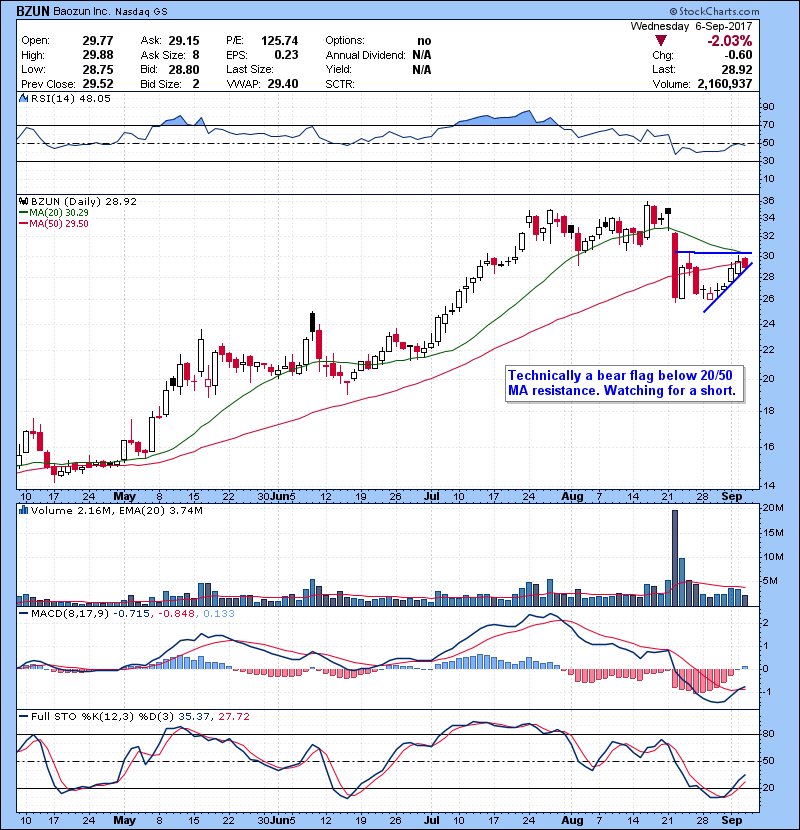Click the RSI indicator icon beside RSI(14)
This screenshot has width=800, height=830.
pyautogui.click(x=24, y=98)
